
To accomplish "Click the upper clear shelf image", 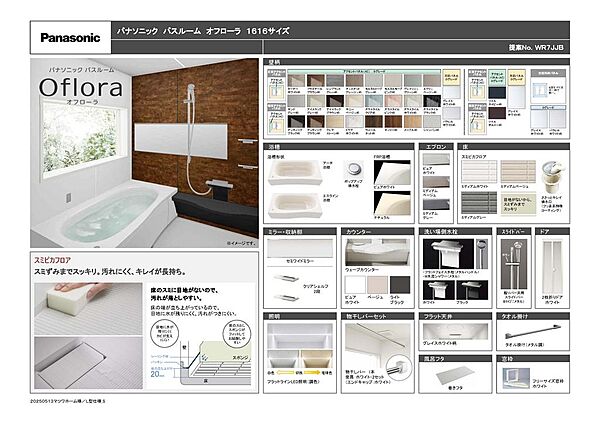I will tap(287, 278).
